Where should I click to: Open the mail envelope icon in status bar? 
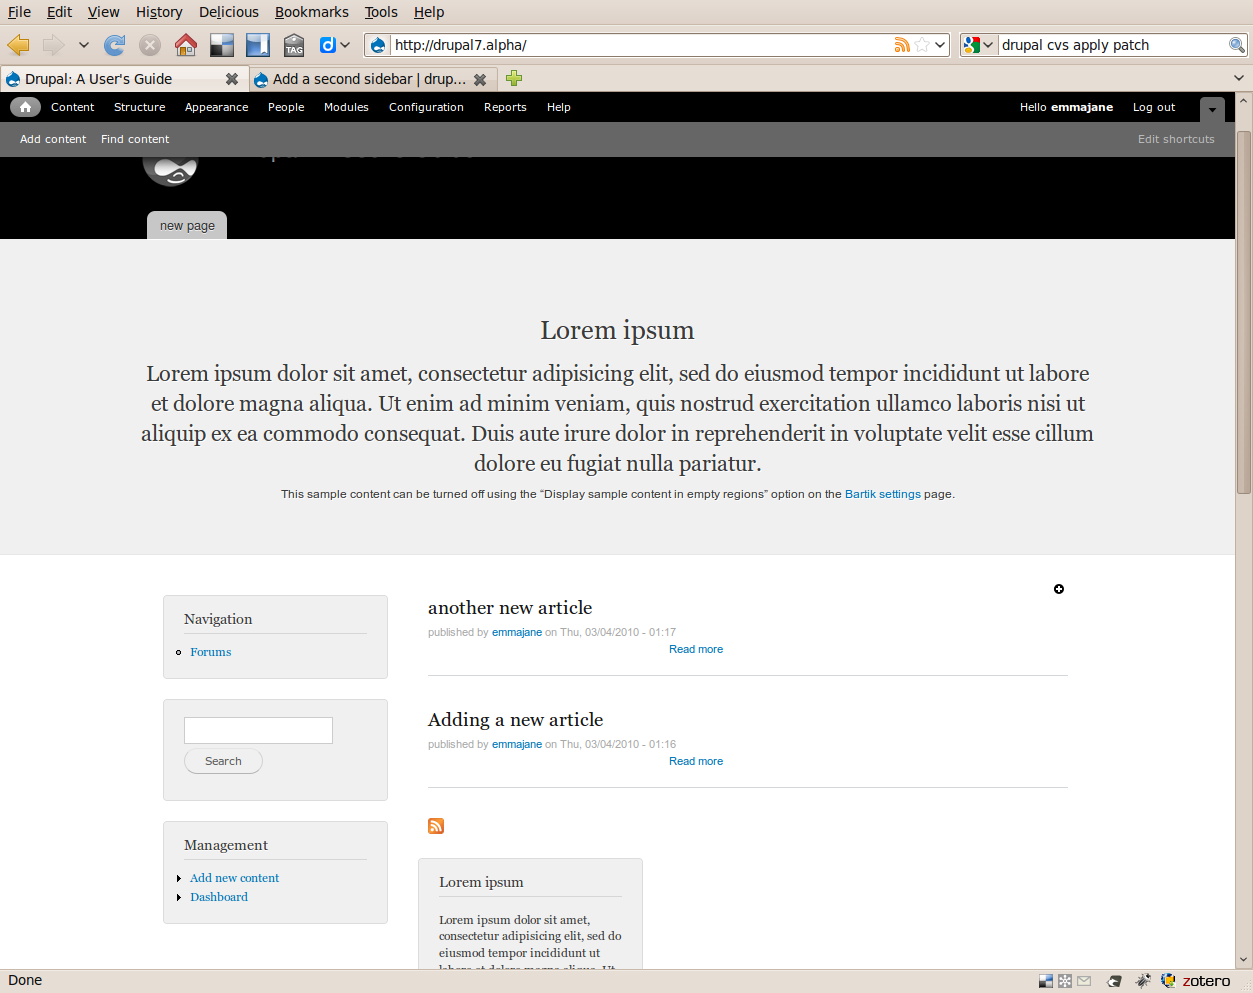click(1084, 980)
